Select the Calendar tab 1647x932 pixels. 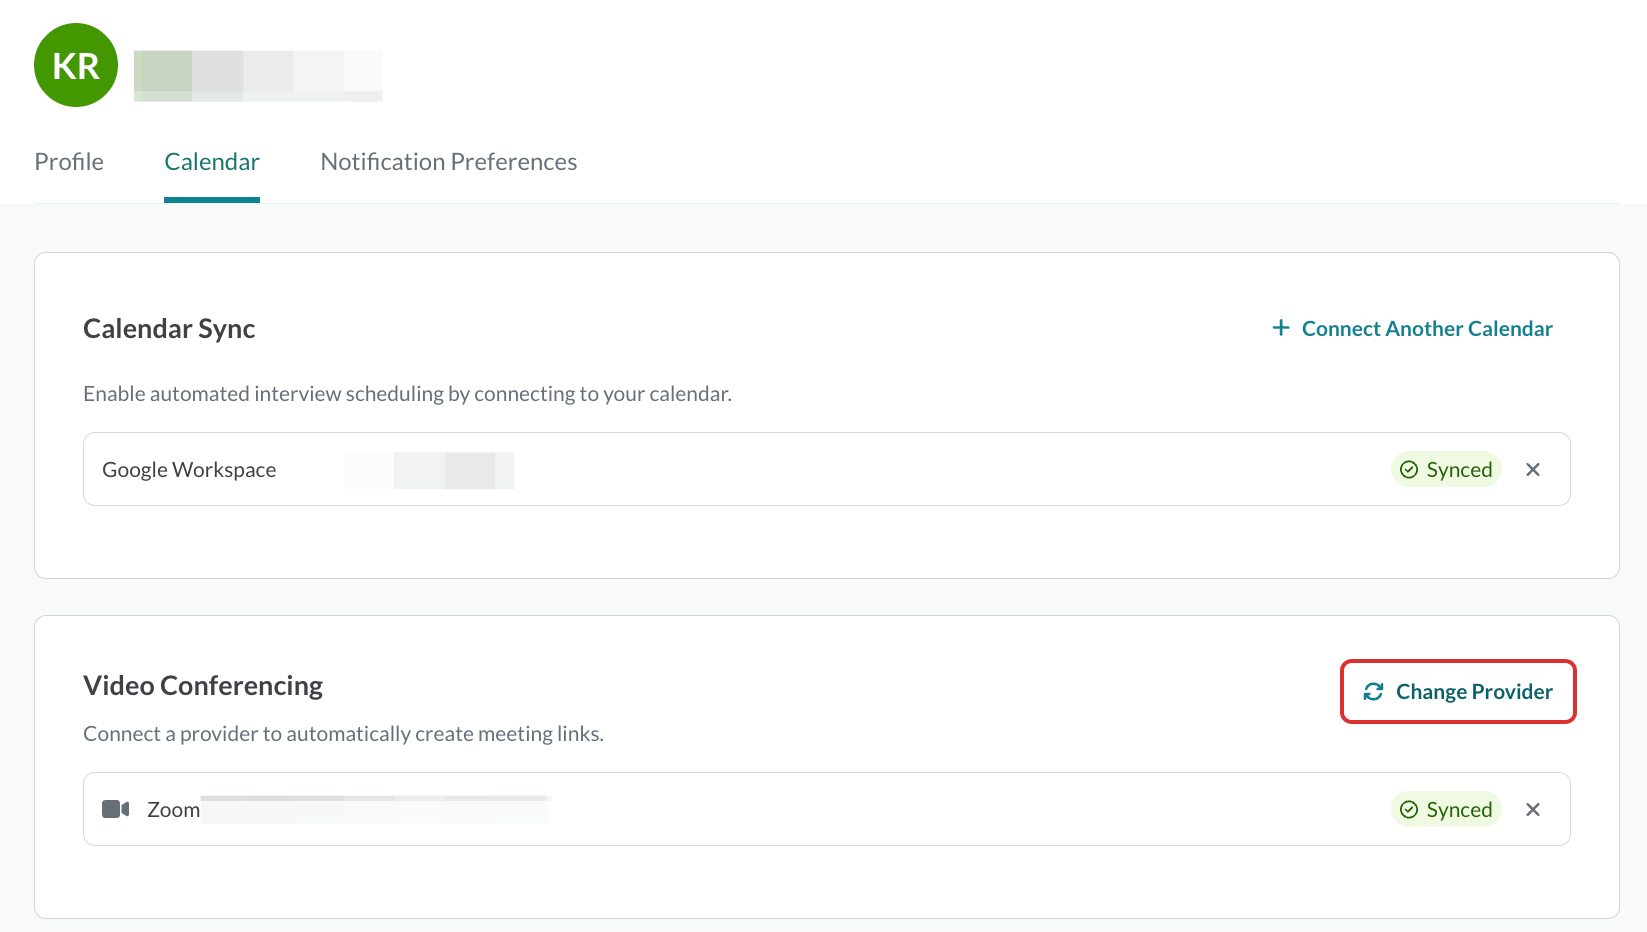(212, 162)
